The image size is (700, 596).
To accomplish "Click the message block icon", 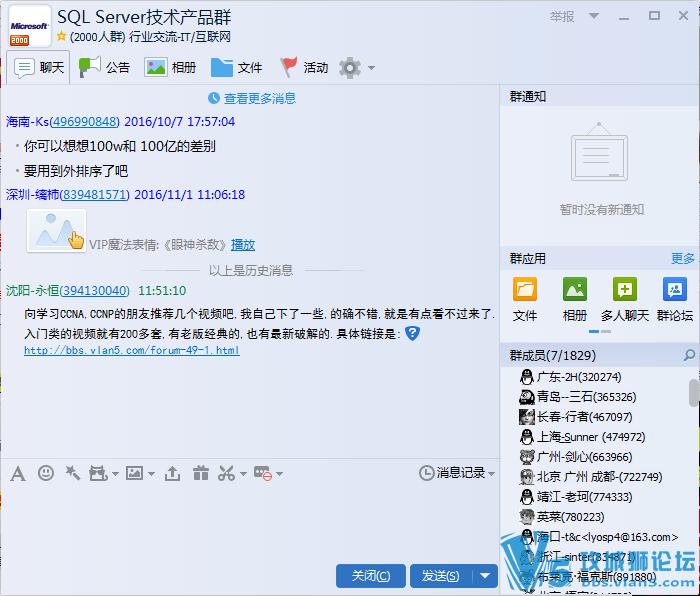I will 263,473.
